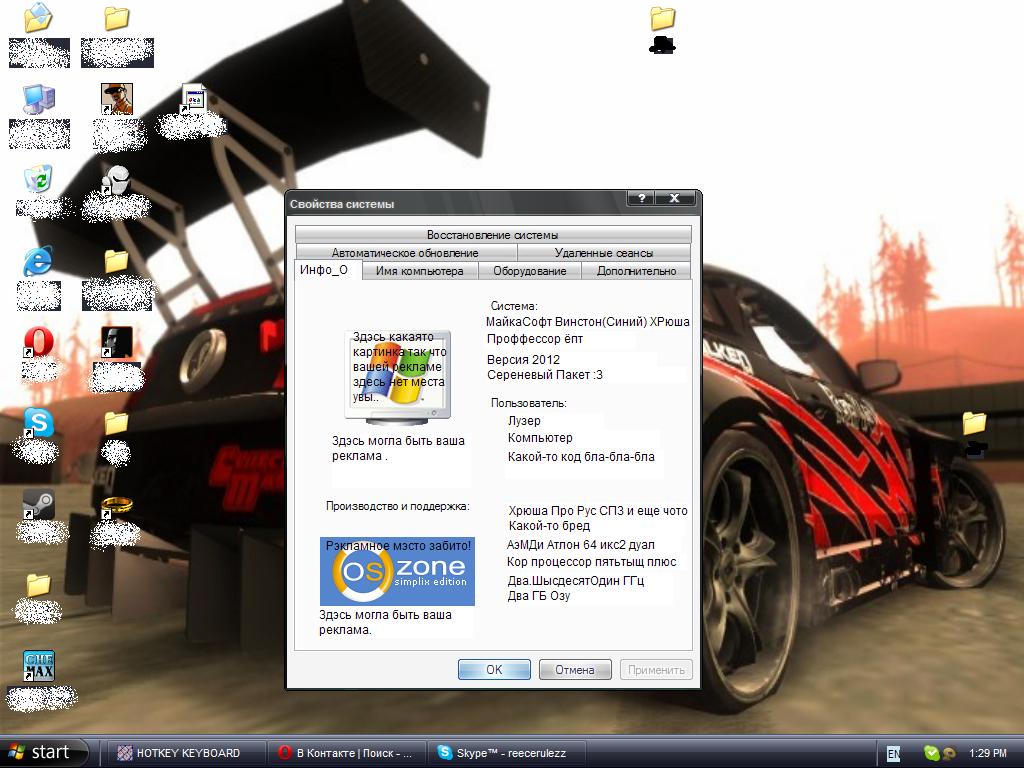Click the 1:29 PM taskbar clock
The height and width of the screenshot is (768, 1024).
point(988,753)
